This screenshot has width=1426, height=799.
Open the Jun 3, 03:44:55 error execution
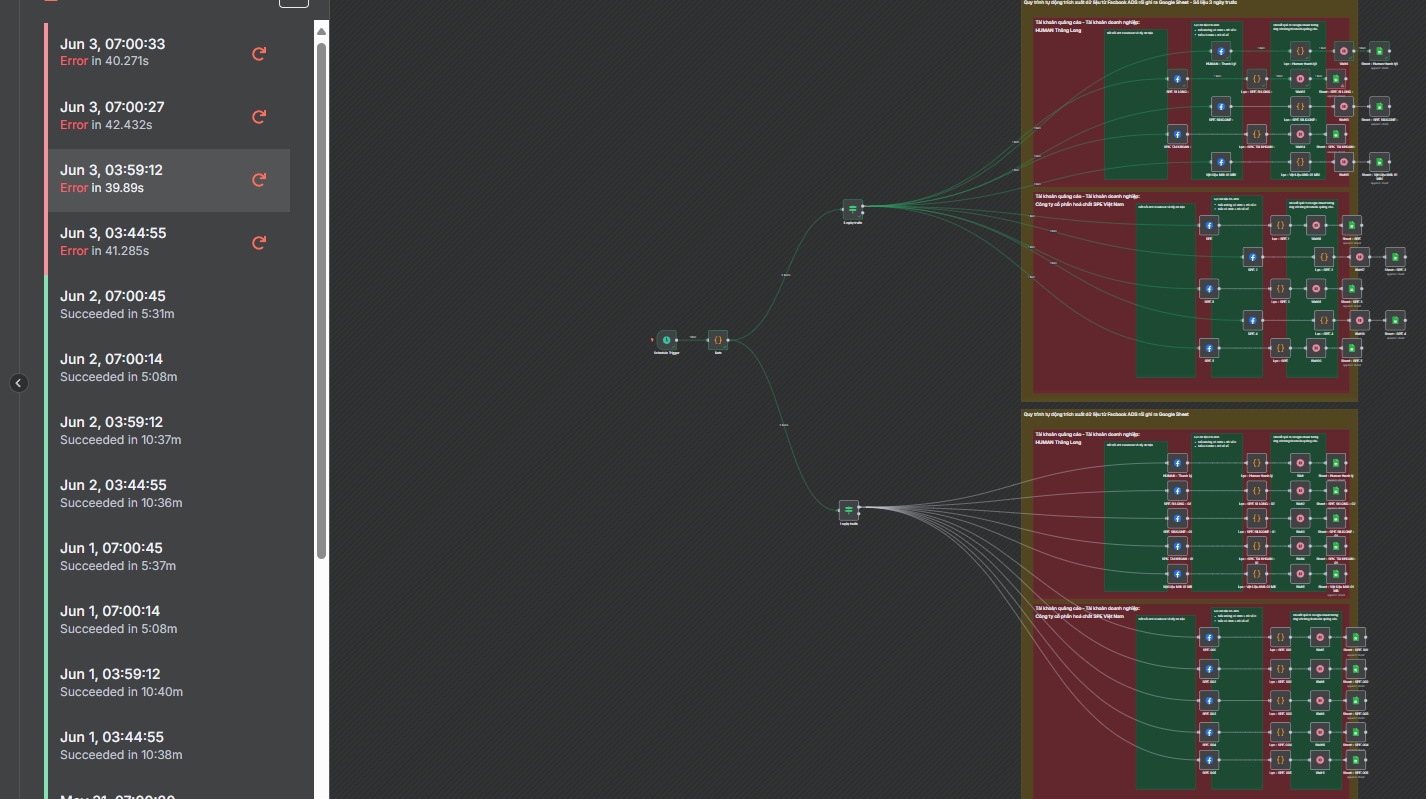[168, 242]
